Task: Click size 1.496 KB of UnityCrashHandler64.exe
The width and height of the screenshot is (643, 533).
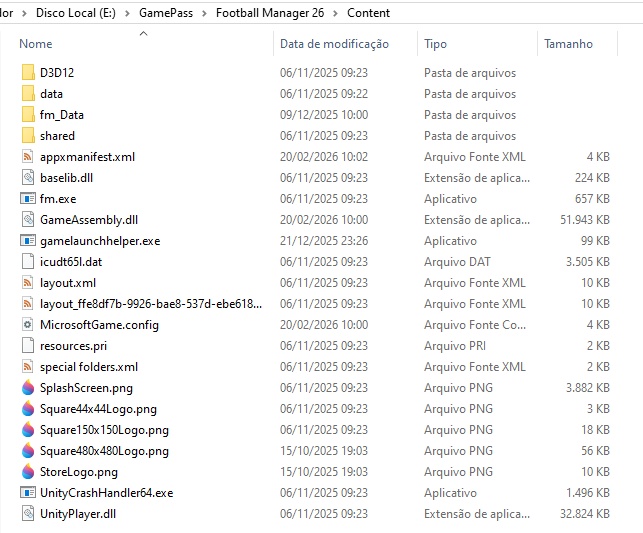Action: coord(588,492)
